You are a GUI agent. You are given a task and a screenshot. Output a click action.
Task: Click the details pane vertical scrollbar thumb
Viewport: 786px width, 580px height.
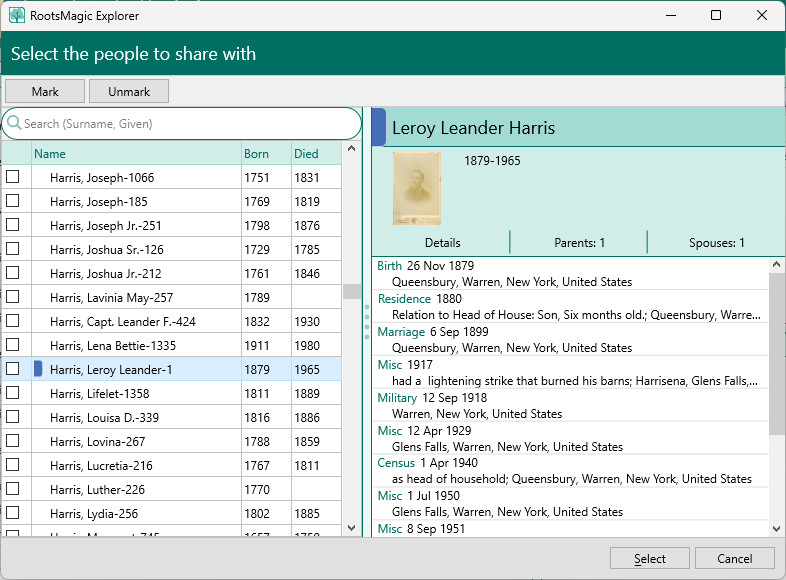[x=777, y=353]
